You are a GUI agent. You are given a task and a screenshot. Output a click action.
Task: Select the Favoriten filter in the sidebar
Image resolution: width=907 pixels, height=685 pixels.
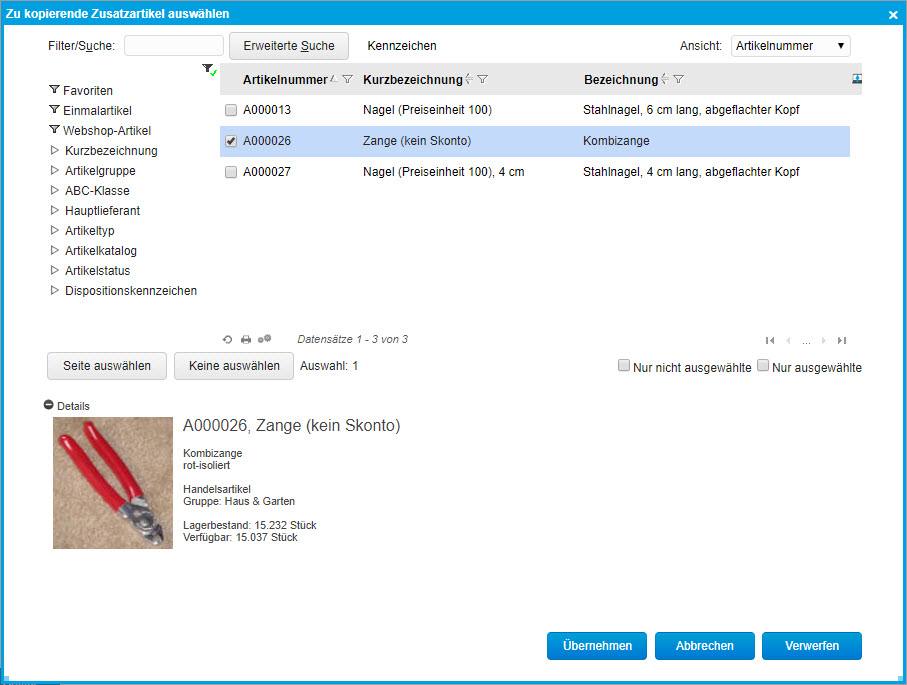coord(87,90)
